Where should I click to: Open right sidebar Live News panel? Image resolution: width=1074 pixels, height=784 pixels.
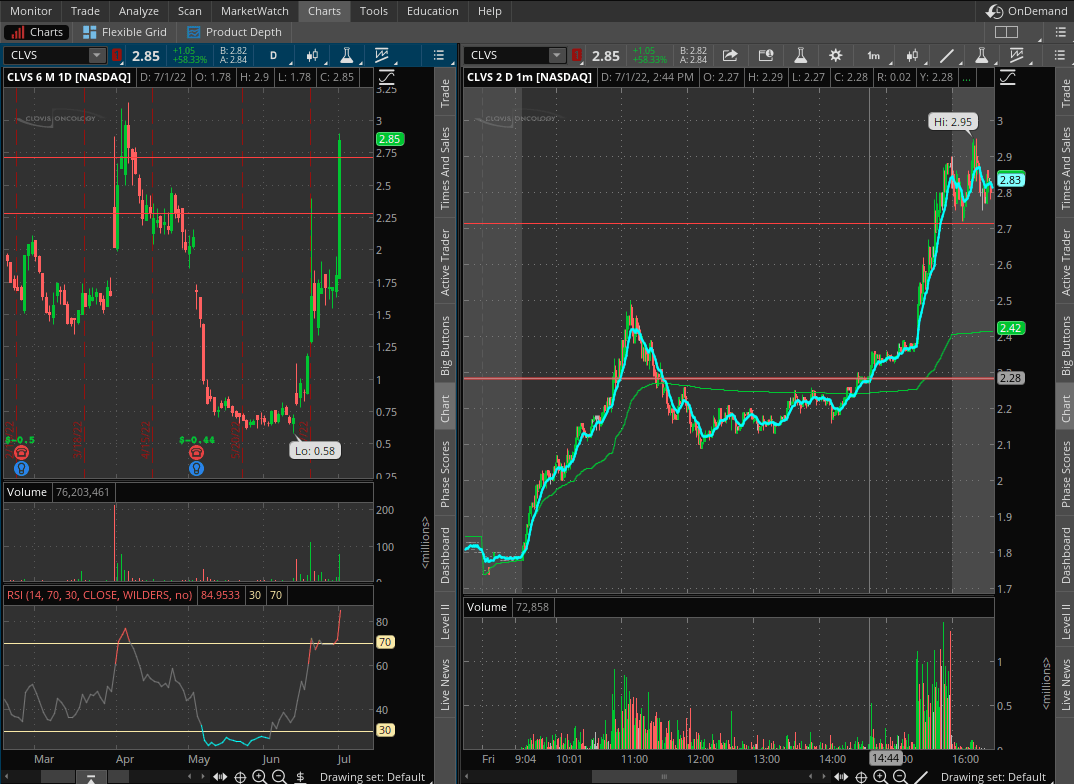tap(1066, 684)
